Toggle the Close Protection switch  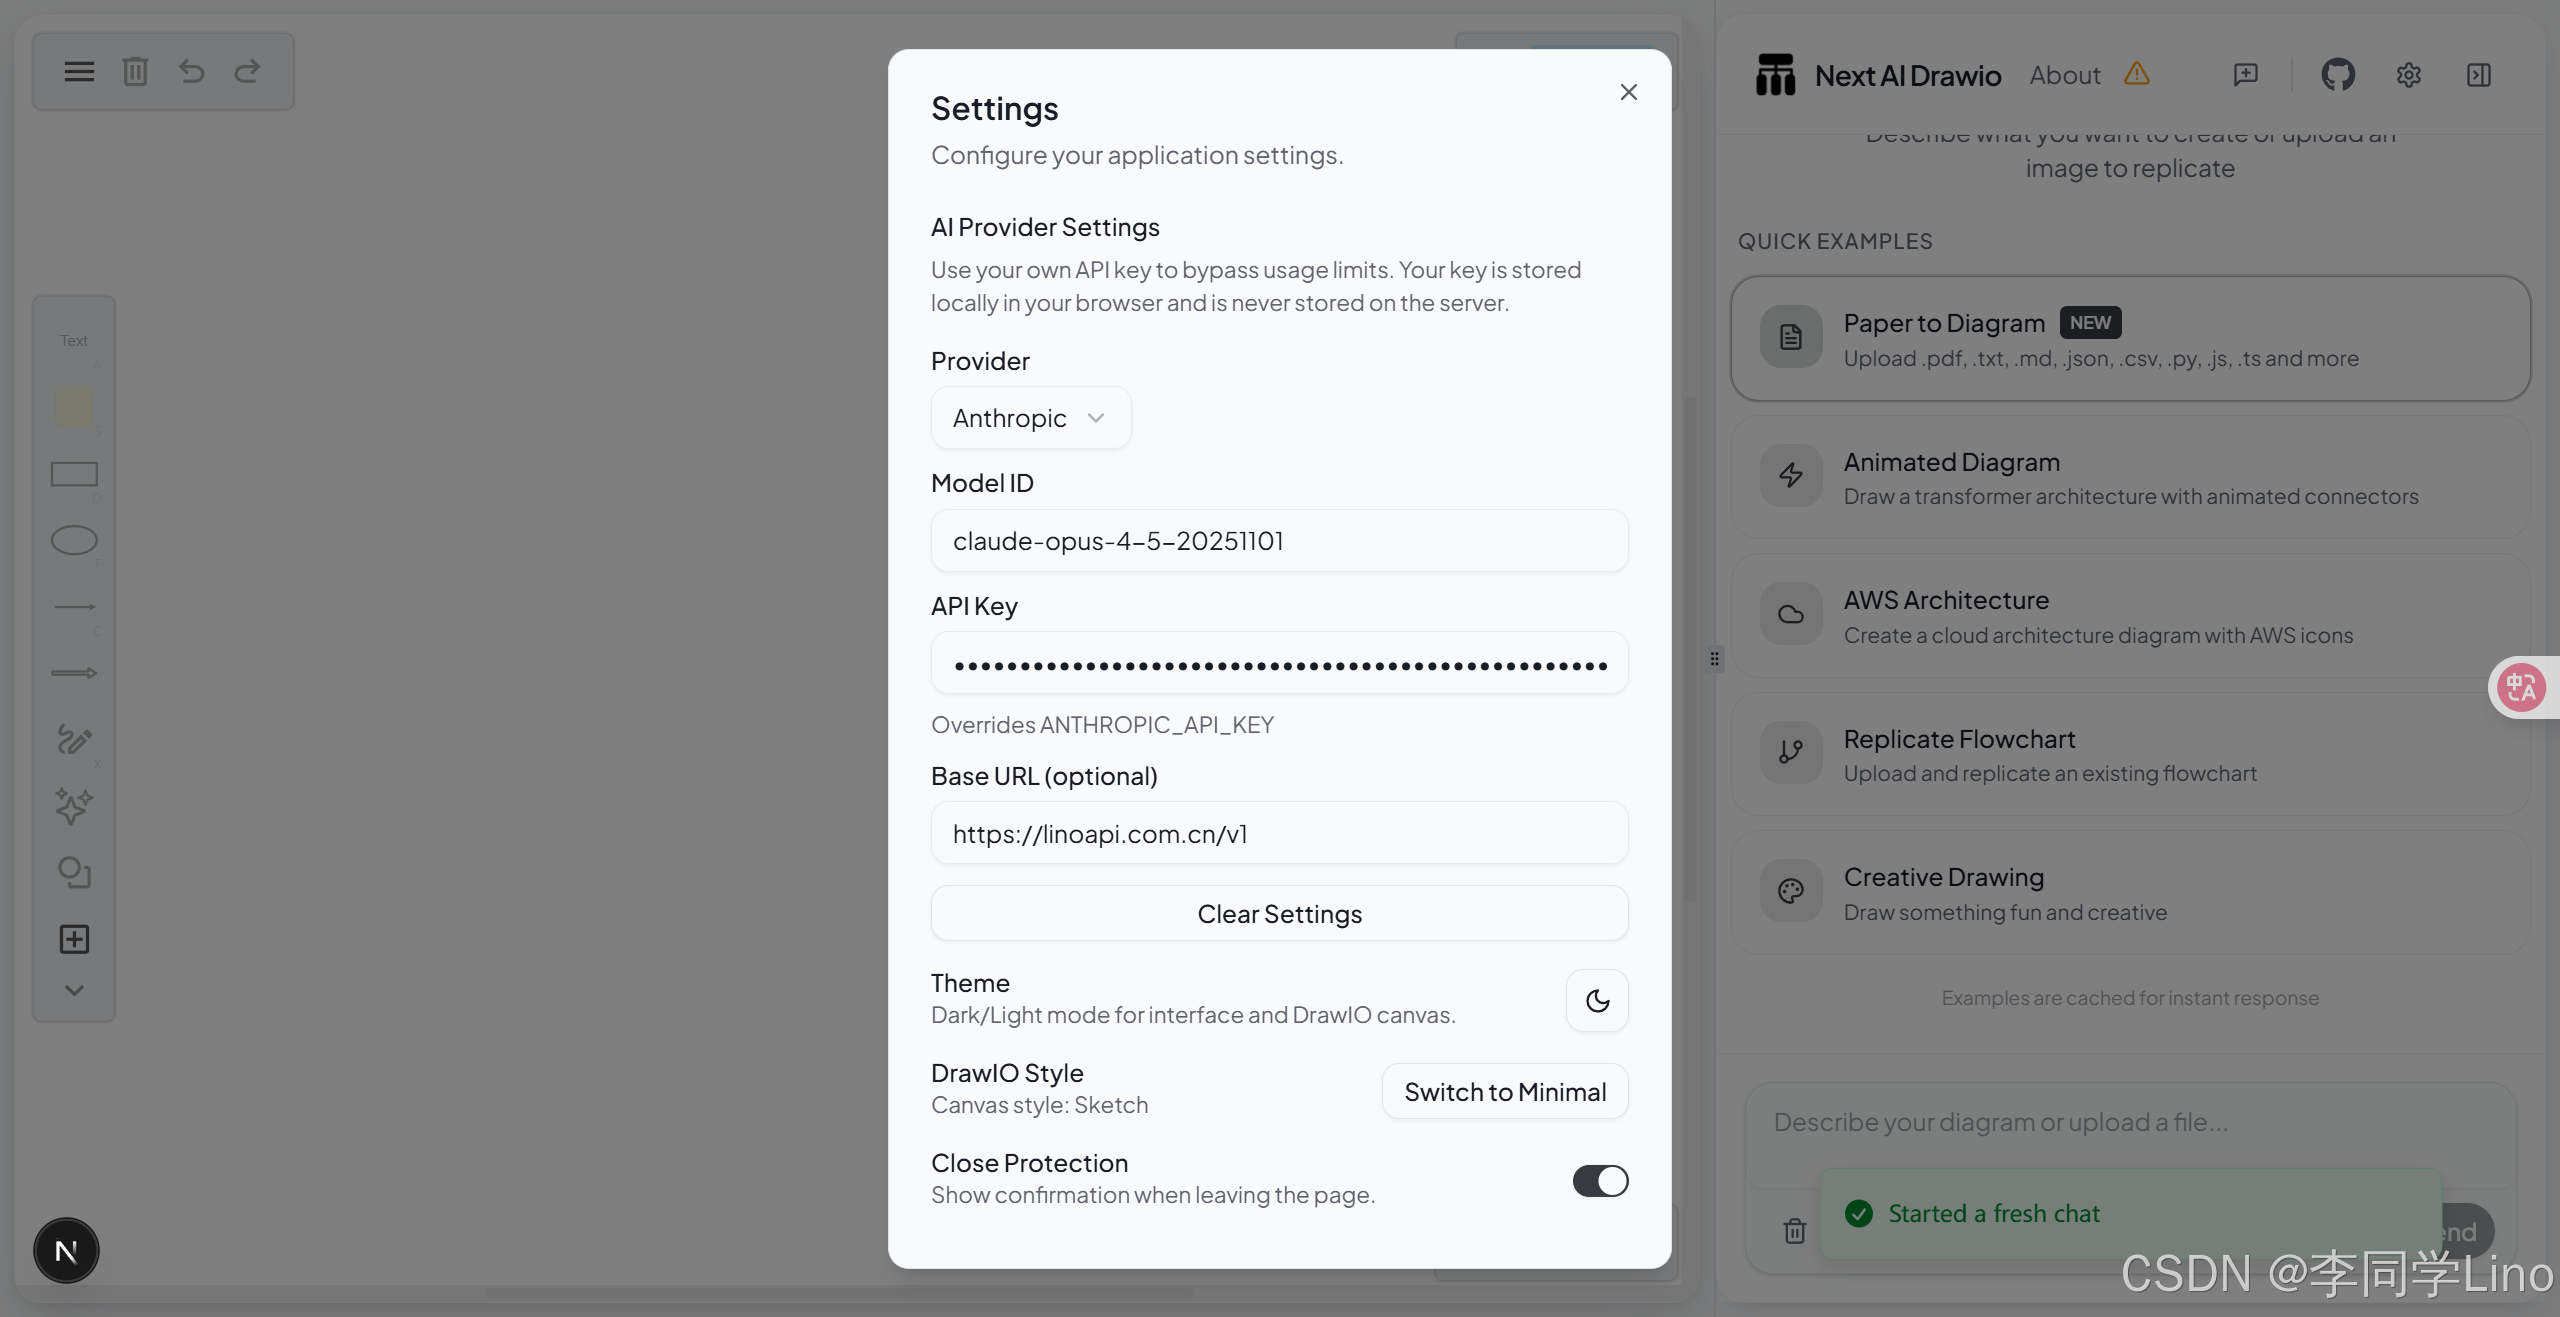[x=1599, y=1180]
